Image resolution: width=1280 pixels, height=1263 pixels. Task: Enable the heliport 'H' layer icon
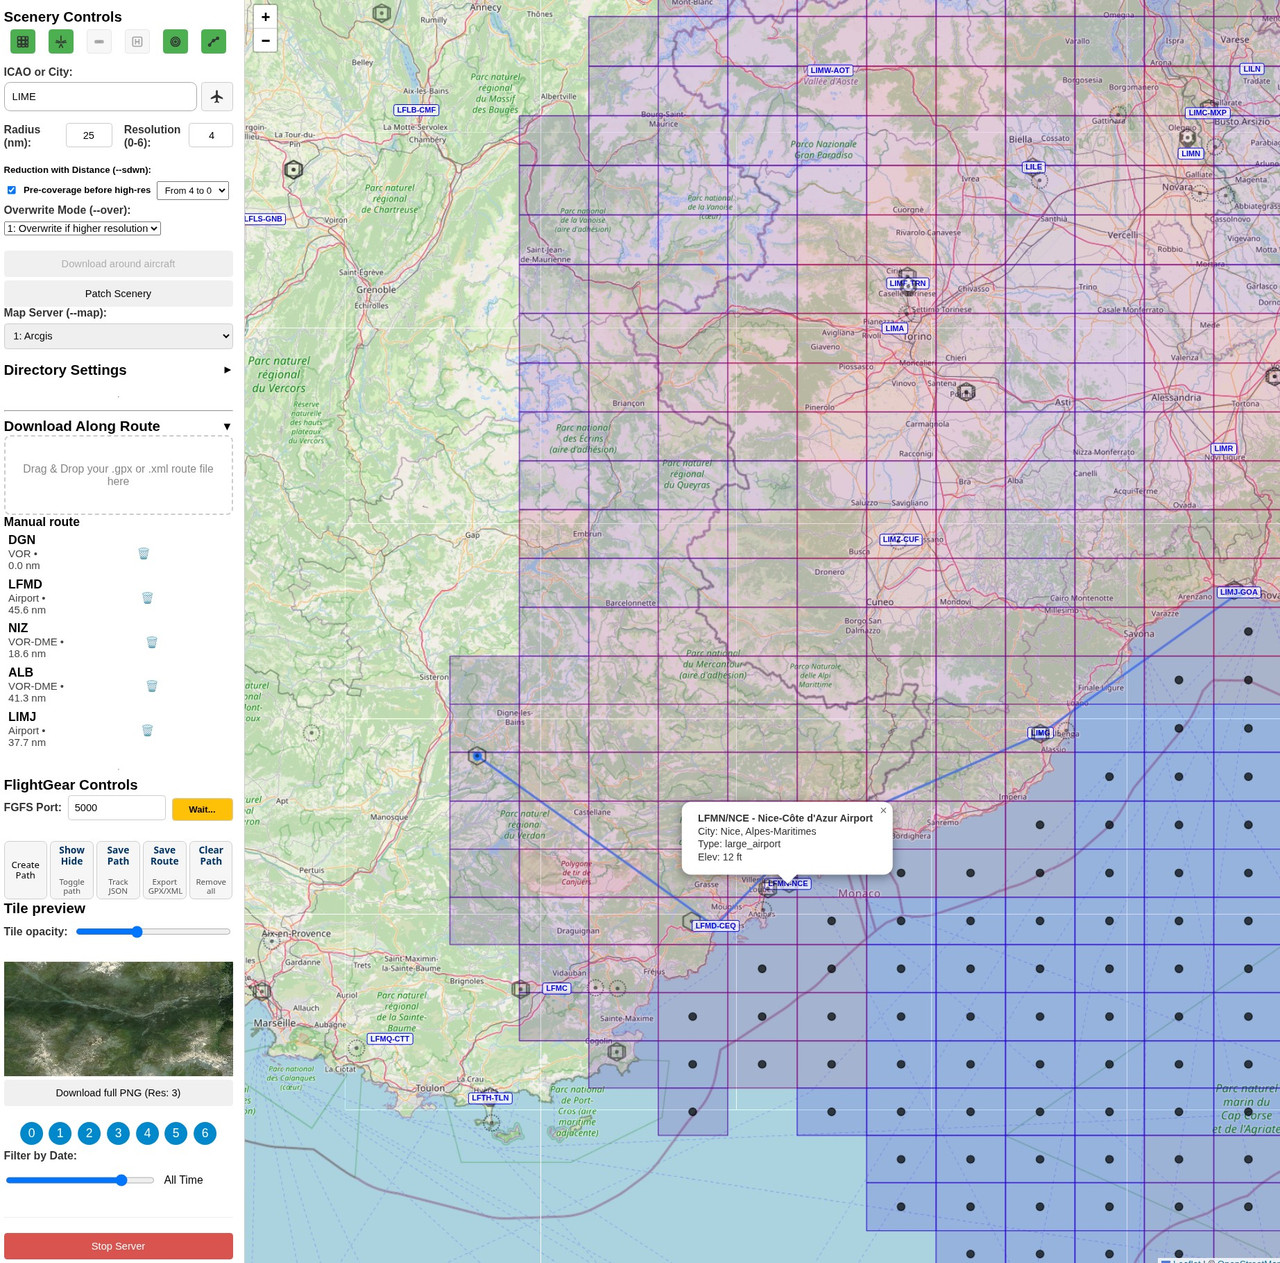(x=137, y=41)
